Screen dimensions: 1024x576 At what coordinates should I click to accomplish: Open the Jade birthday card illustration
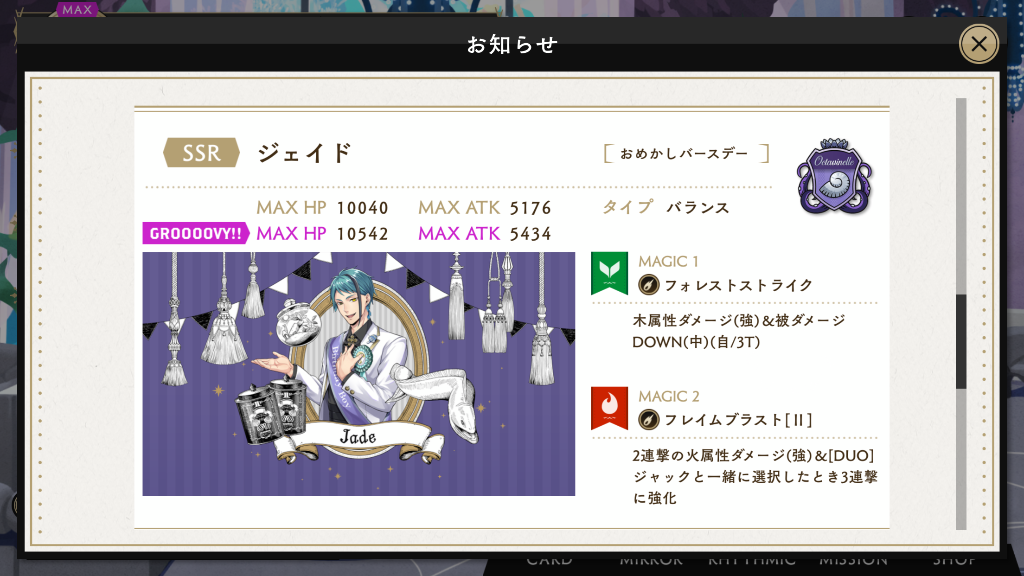(x=359, y=374)
